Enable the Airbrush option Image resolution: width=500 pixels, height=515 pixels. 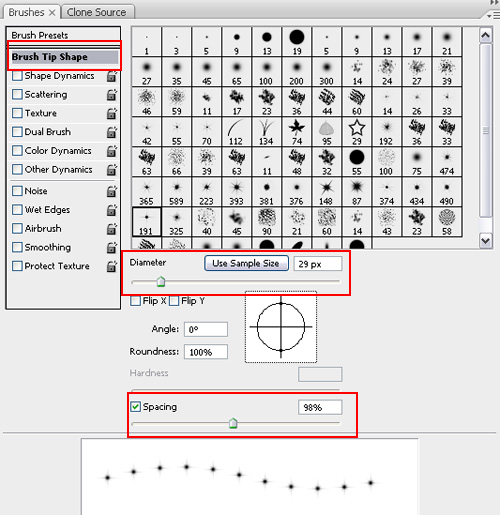point(17,229)
